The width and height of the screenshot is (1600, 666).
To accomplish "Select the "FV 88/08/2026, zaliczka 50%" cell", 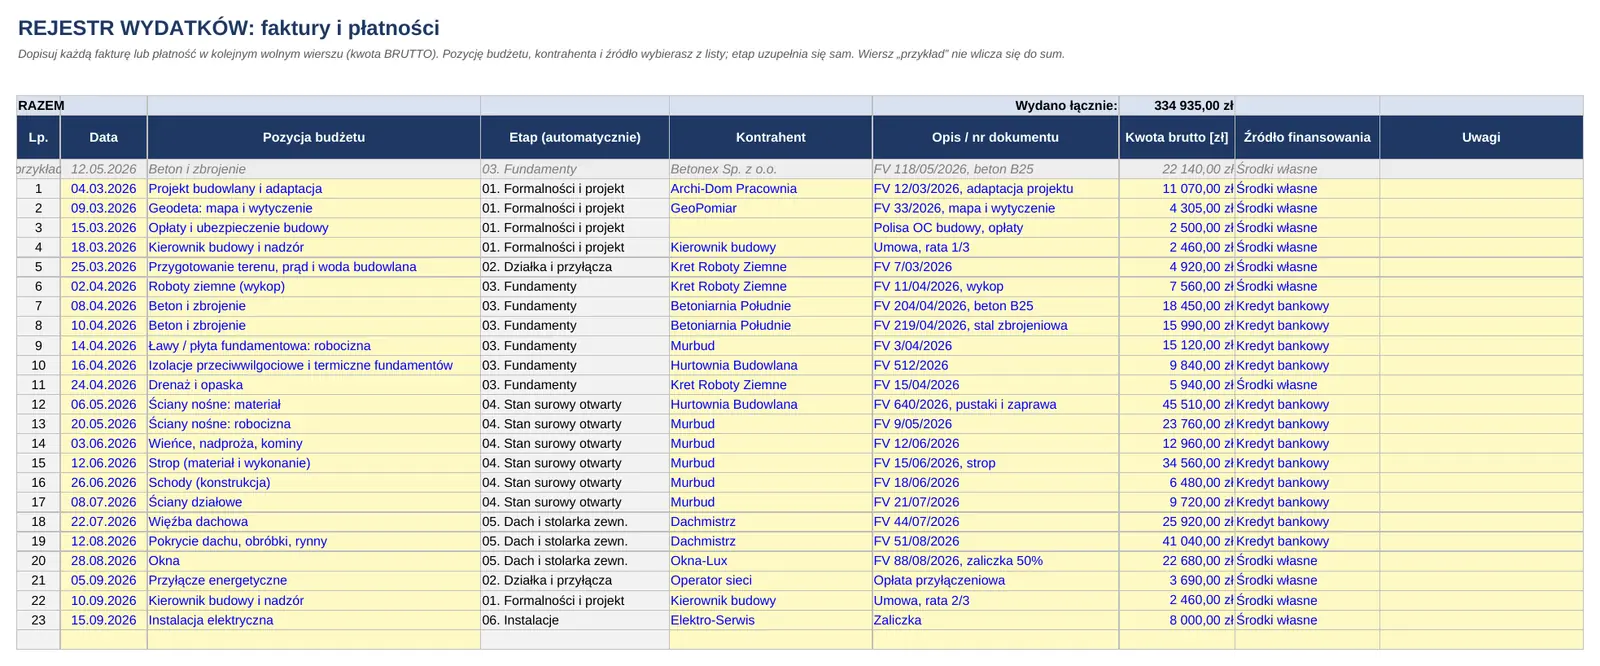I will pyautogui.click(x=995, y=561).
